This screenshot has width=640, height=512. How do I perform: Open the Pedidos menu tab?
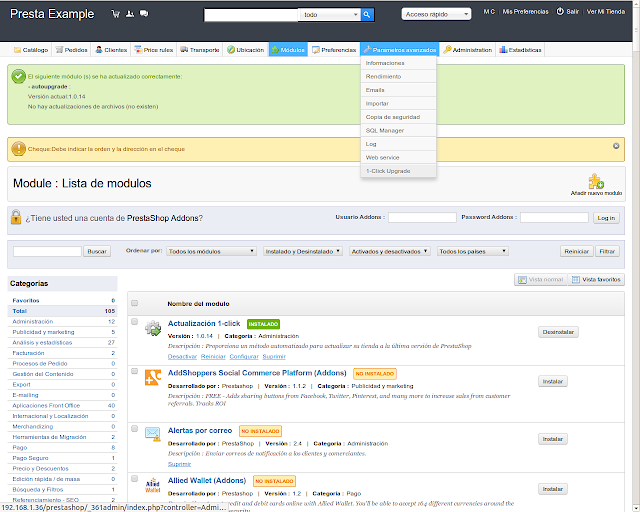pyautogui.click(x=71, y=50)
